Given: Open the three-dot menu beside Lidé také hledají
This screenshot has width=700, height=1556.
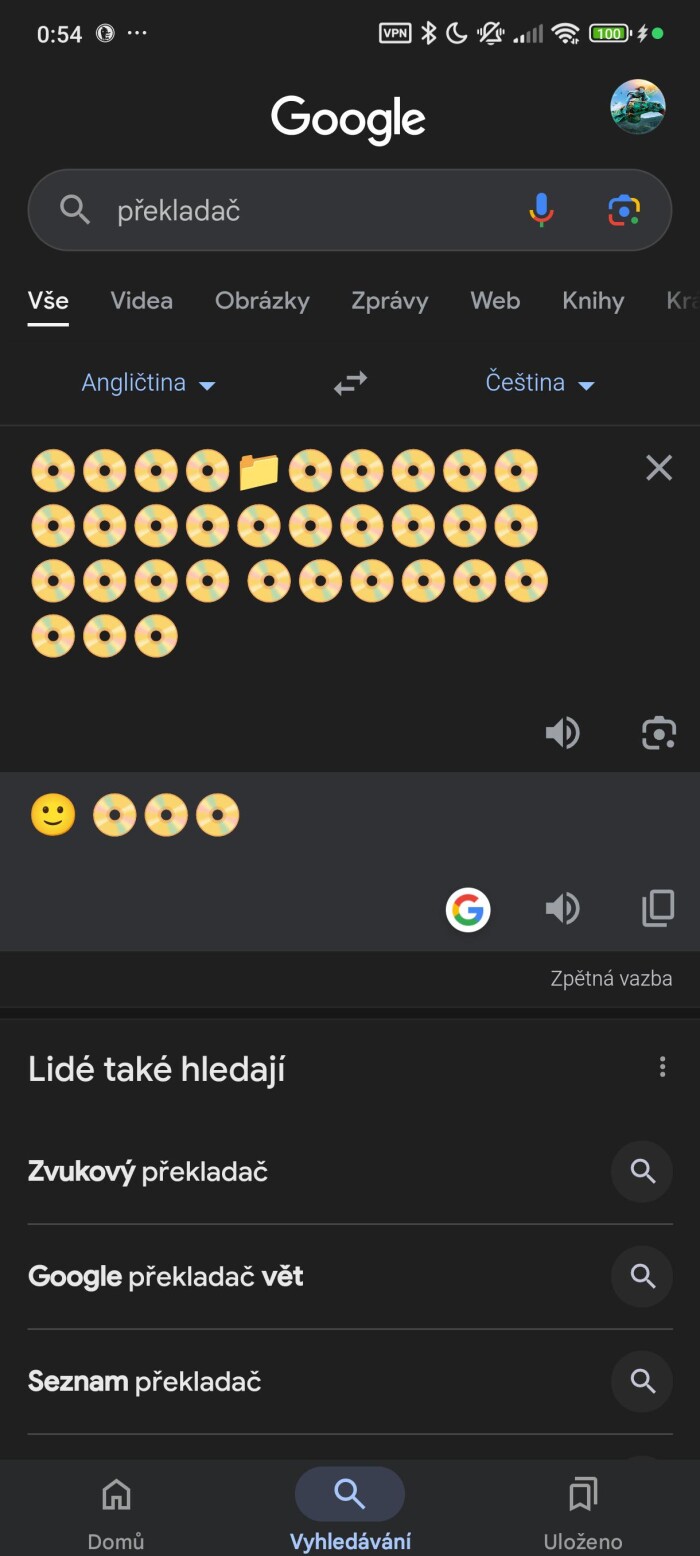Looking at the screenshot, I should tap(662, 1067).
